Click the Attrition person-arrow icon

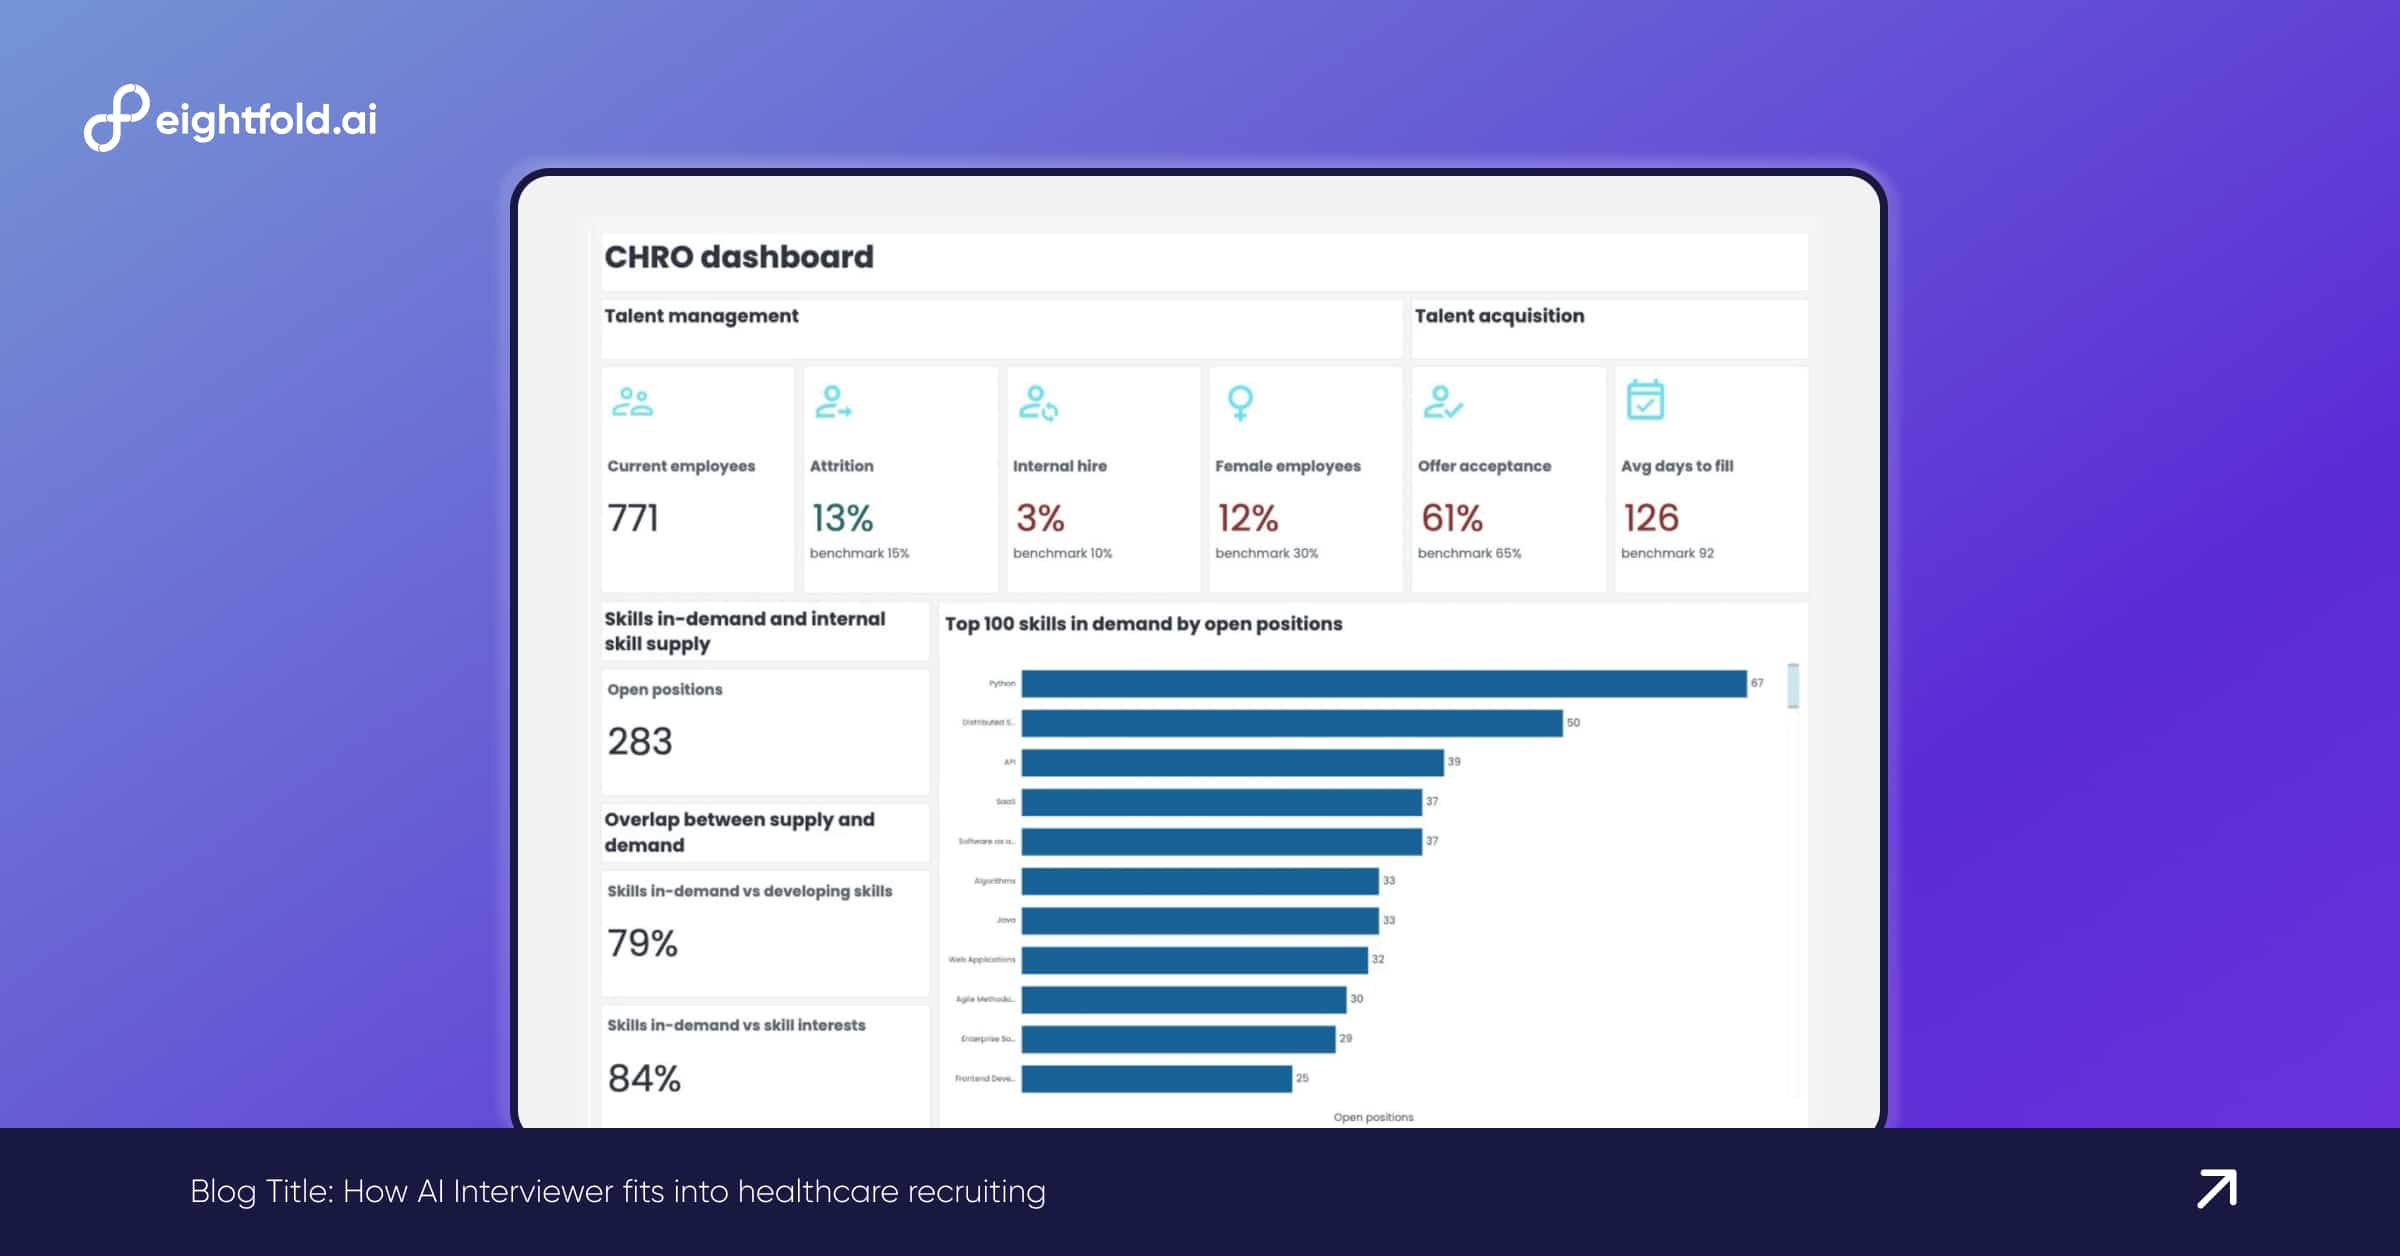click(832, 402)
